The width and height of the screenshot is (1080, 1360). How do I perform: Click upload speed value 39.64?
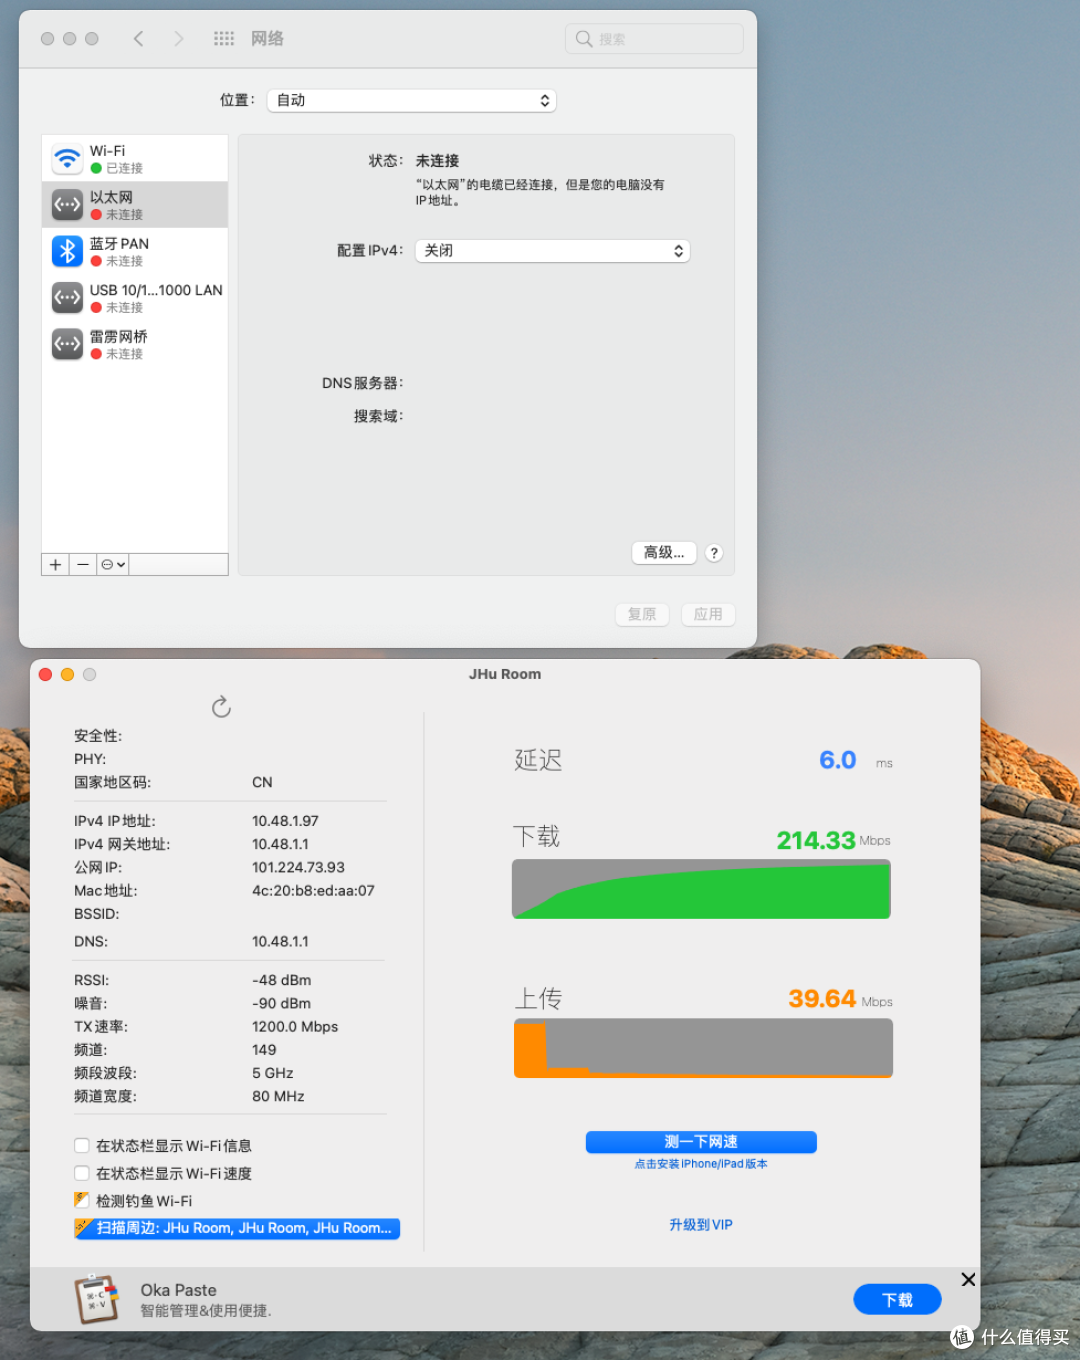[x=822, y=999]
